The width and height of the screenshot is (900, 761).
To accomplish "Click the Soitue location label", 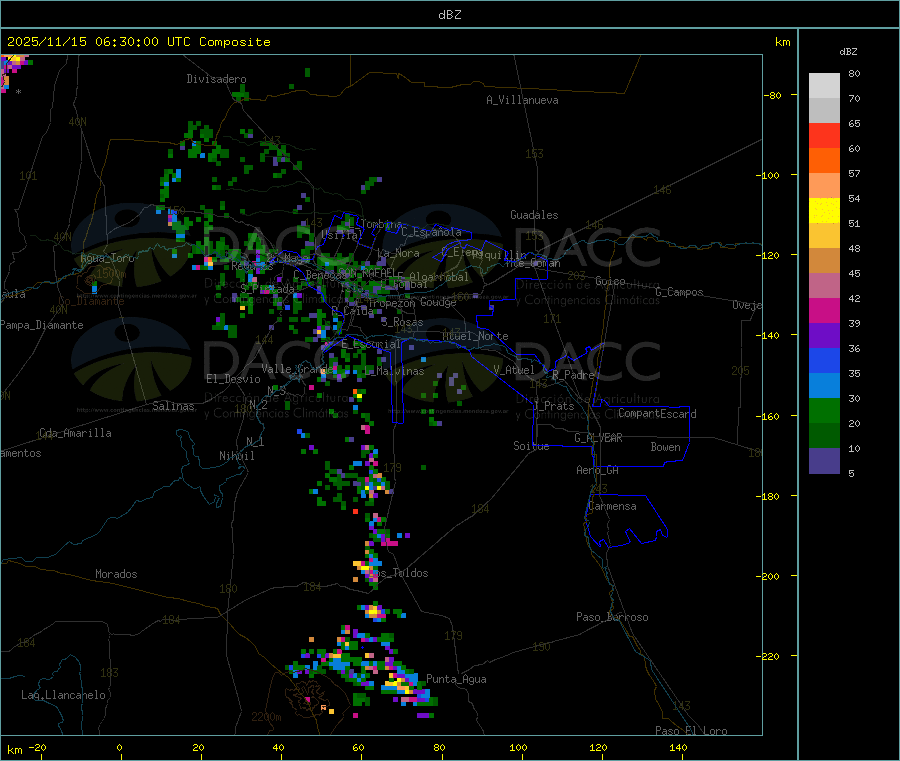I will tap(531, 446).
